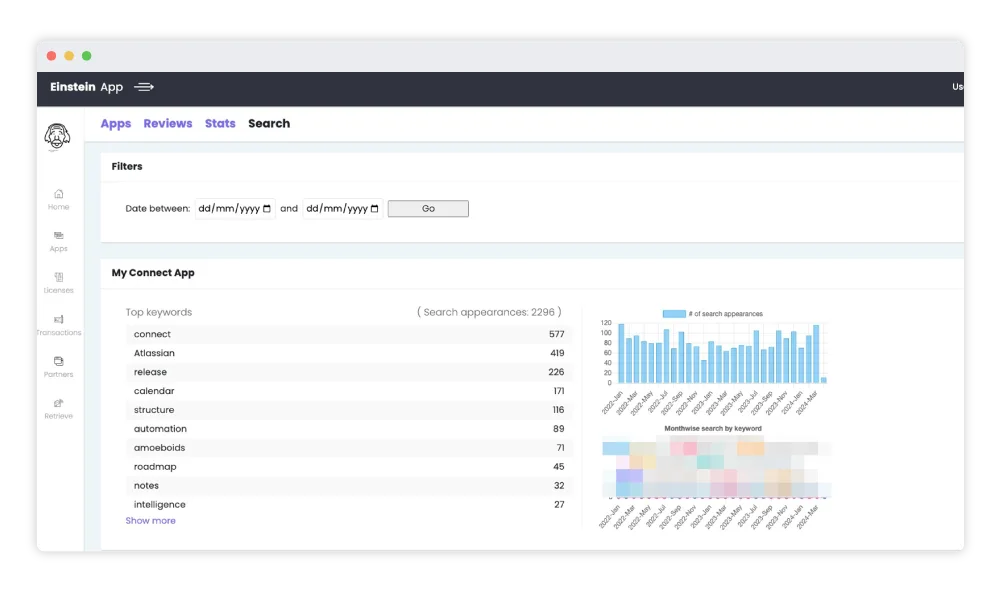Open the start date calendar picker
1000x594 pixels.
(x=267, y=209)
